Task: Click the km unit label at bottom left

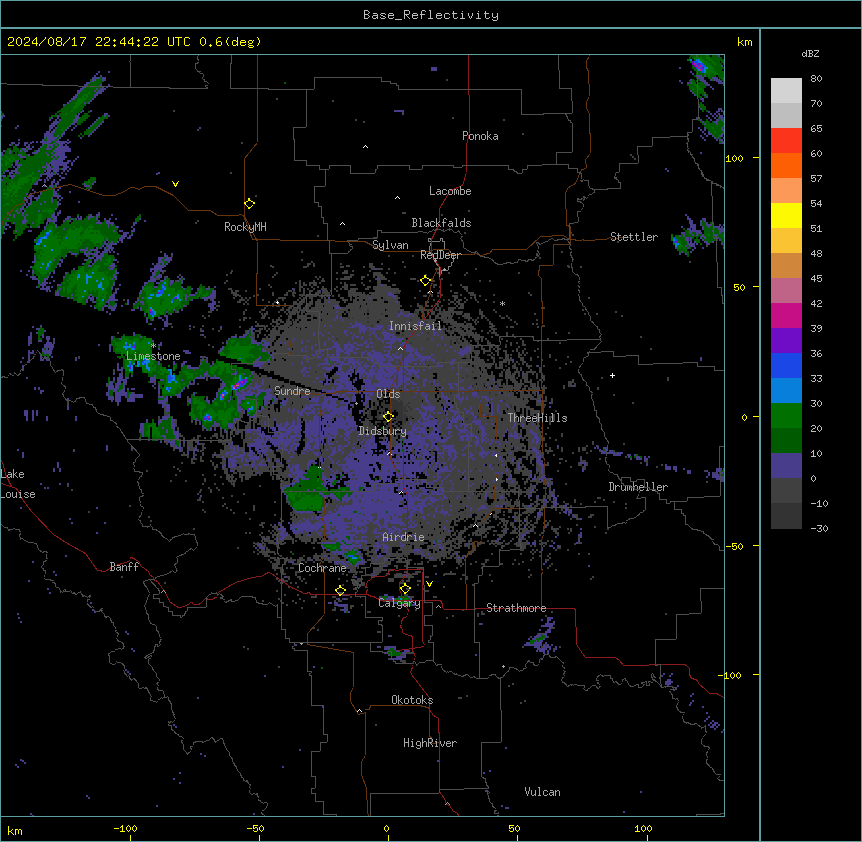Action: coord(15,830)
